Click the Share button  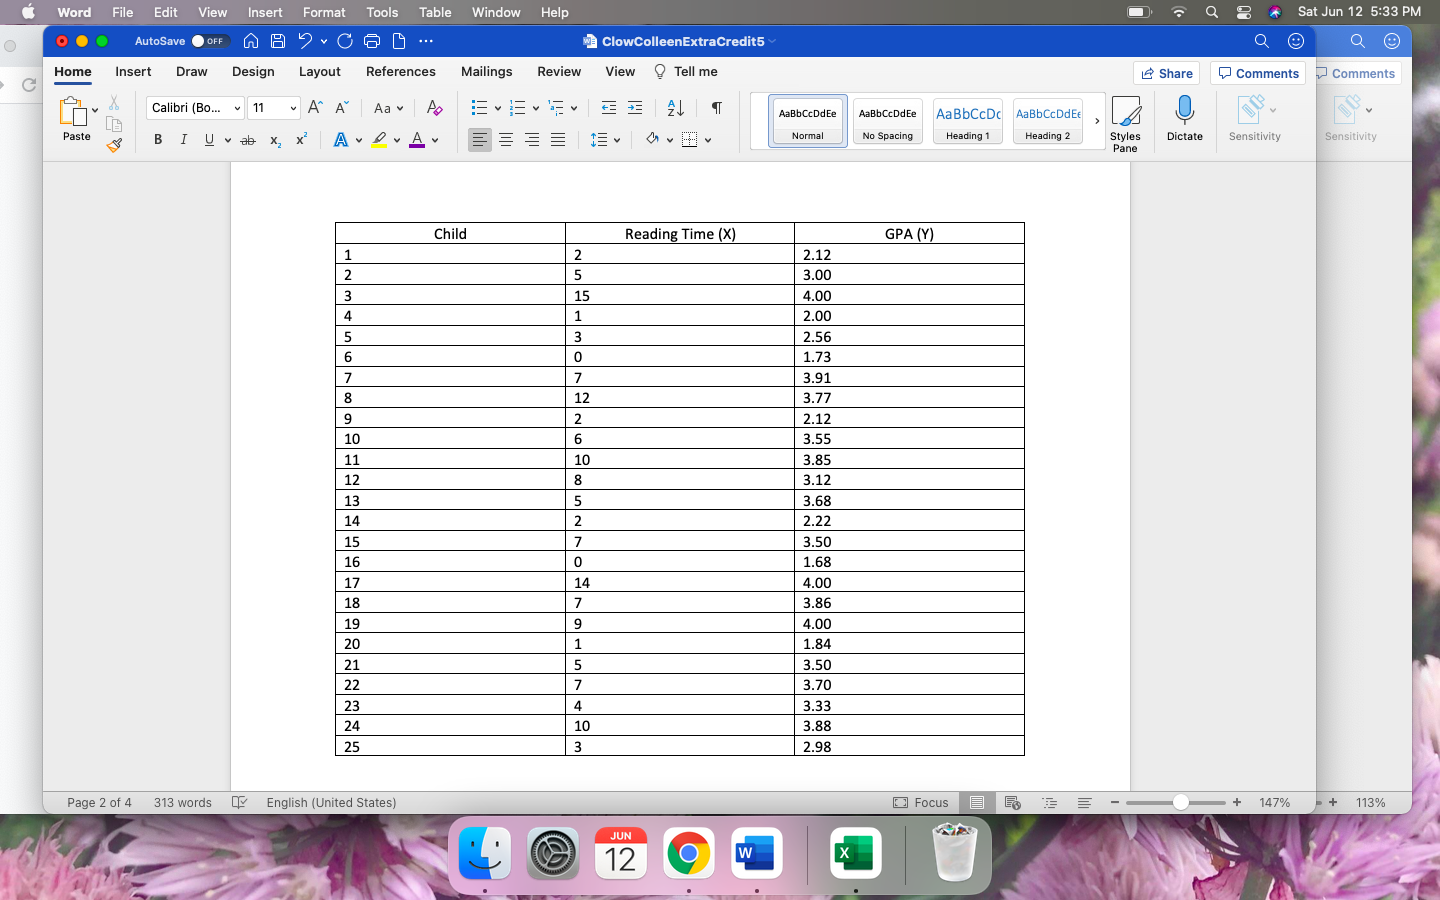pos(1167,73)
